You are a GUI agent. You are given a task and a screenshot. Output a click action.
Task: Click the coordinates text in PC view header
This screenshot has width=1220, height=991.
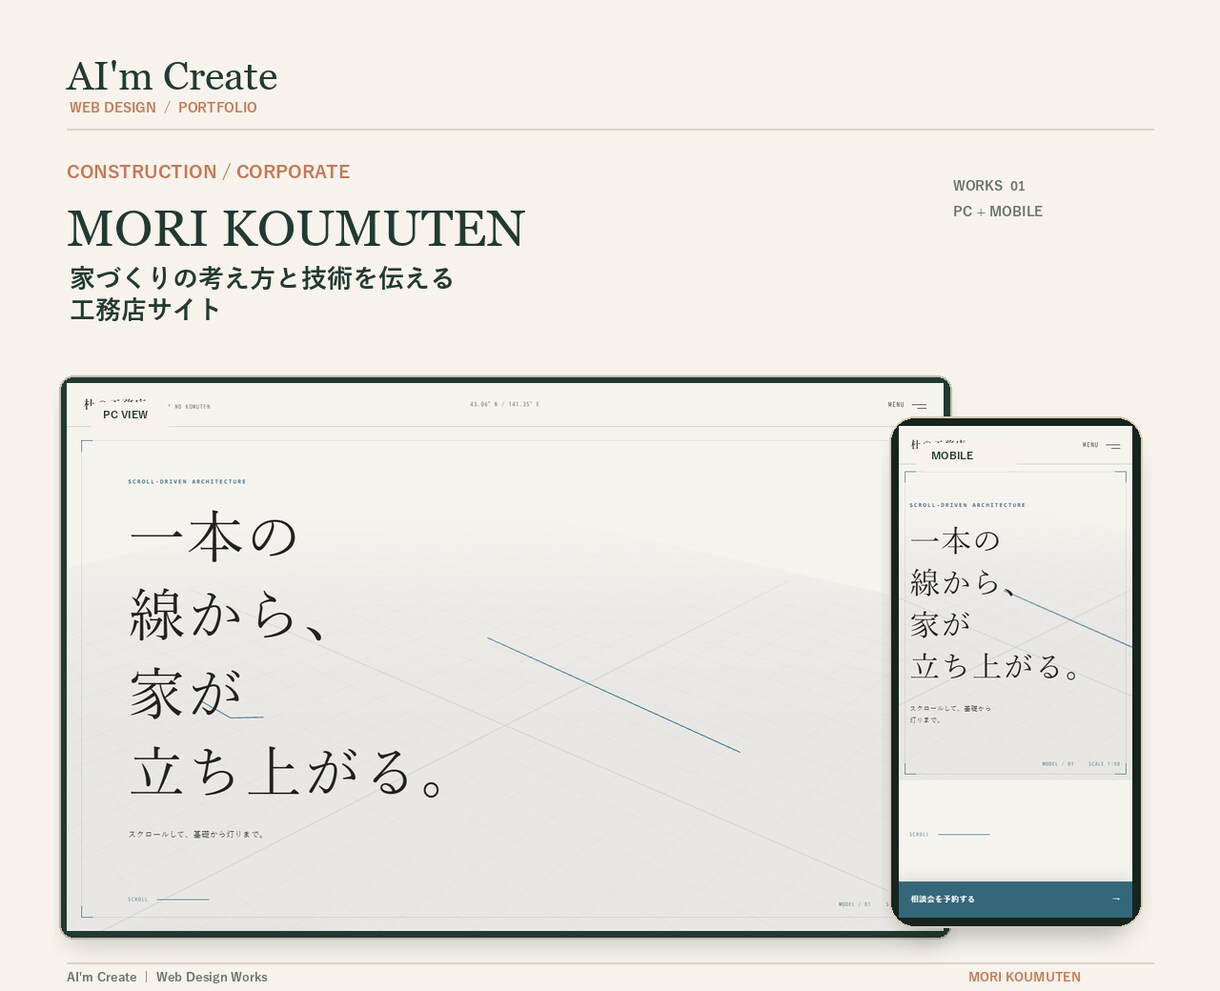click(504, 405)
